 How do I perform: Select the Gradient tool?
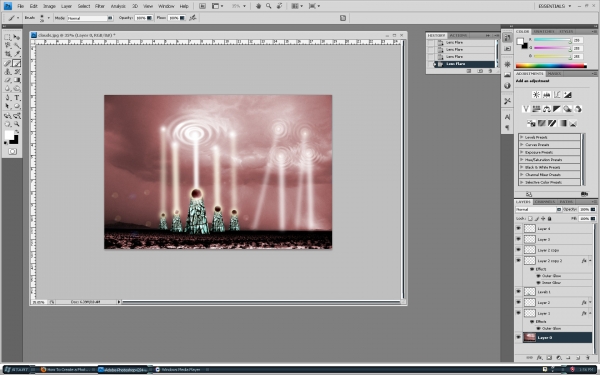[17, 80]
